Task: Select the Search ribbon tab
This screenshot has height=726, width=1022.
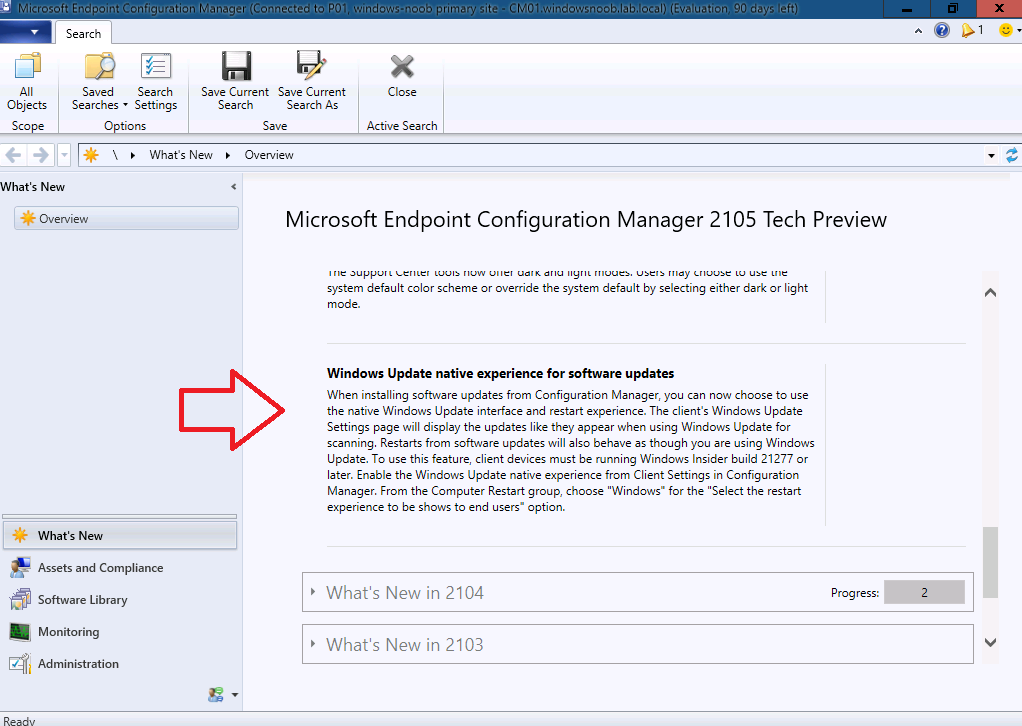Action: [83, 33]
